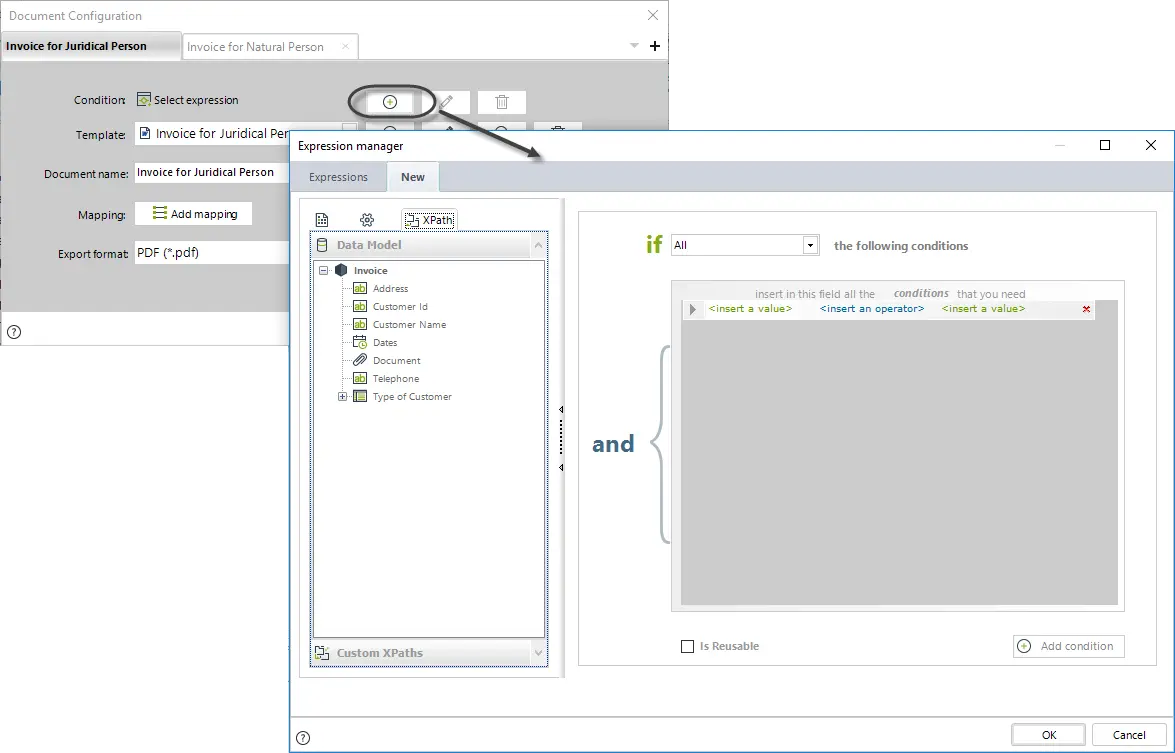Viewport: 1175px width, 753px height.
Task: Collapse the Invoice tree node
Action: pos(324,270)
